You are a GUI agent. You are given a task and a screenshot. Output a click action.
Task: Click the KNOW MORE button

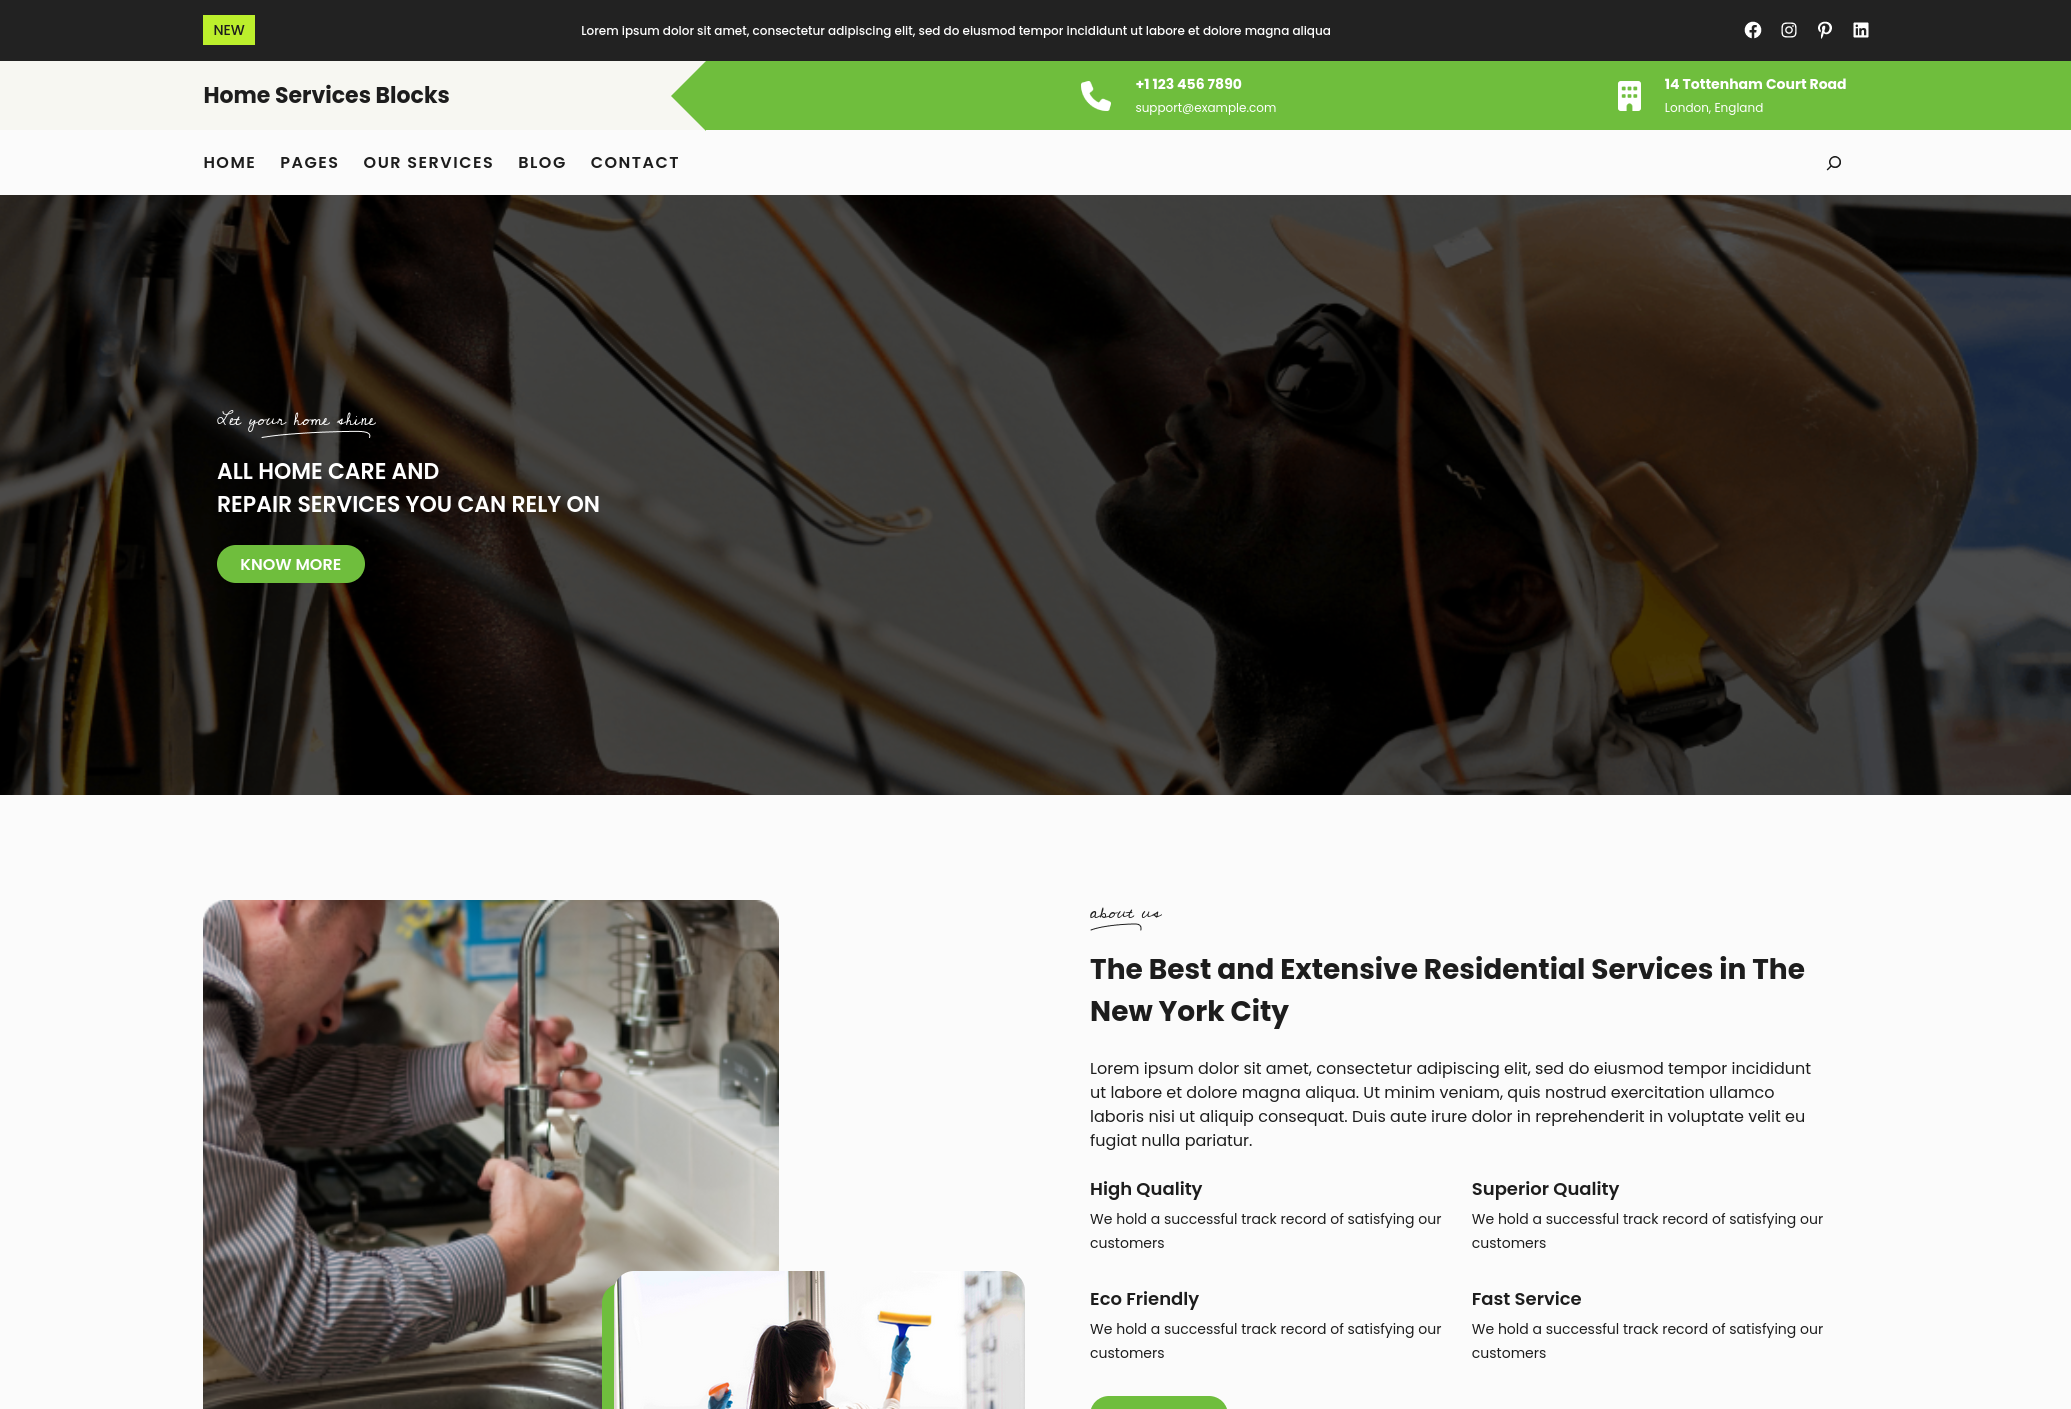(x=291, y=564)
